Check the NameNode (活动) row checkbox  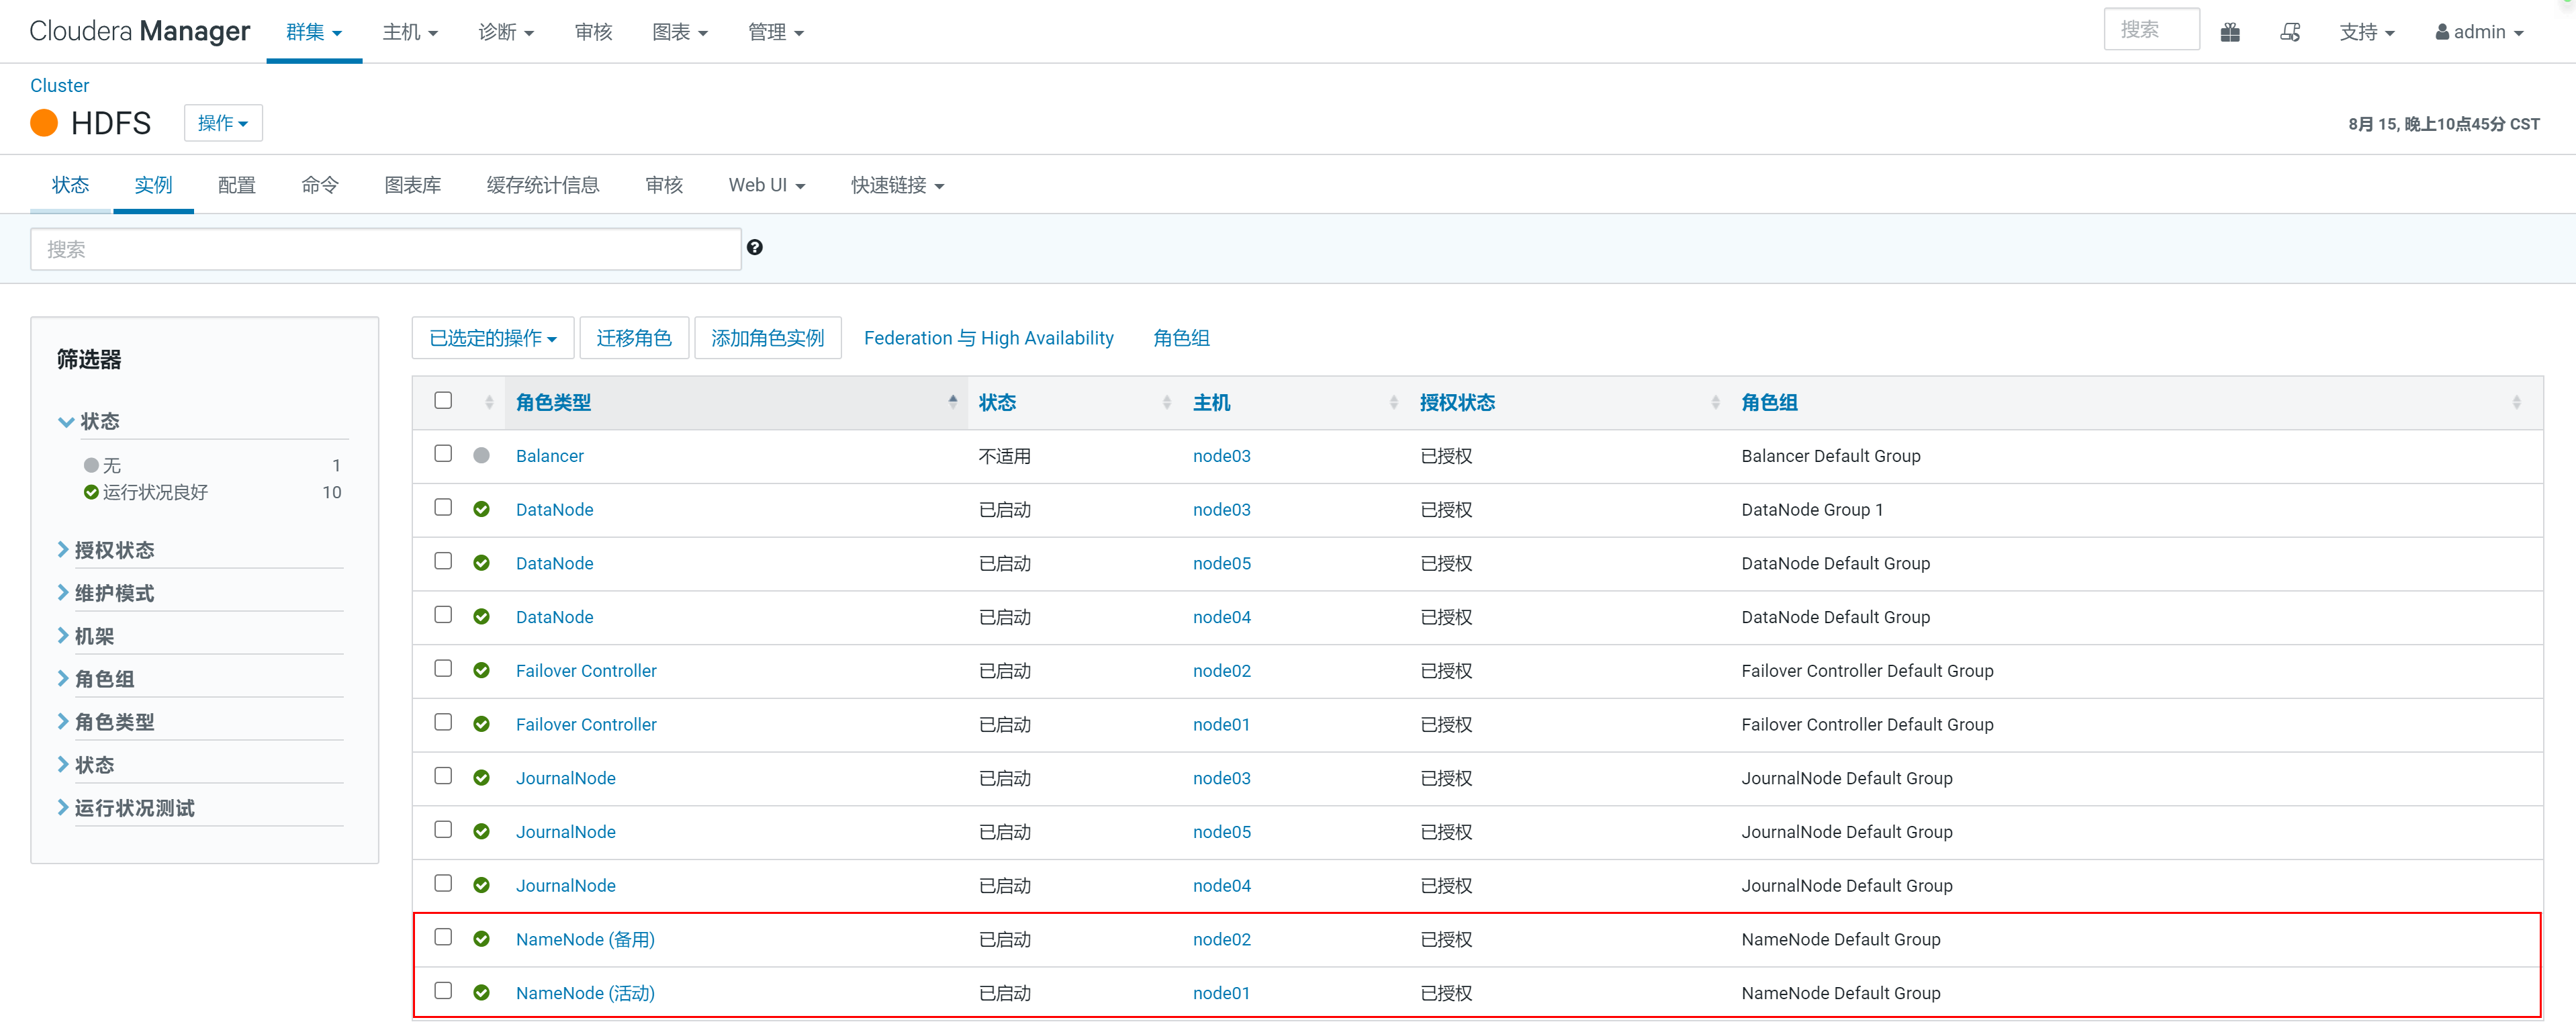(x=443, y=991)
